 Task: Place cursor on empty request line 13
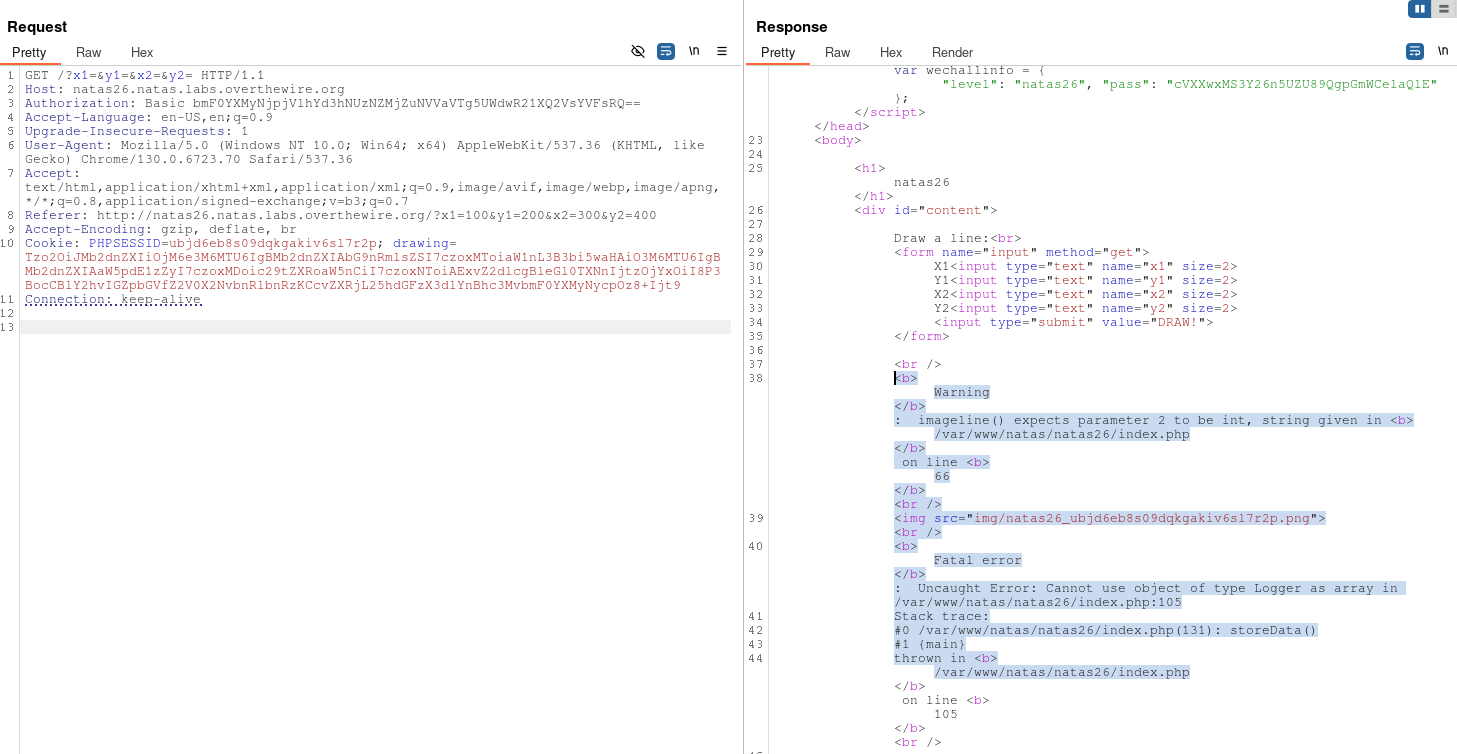click(375, 327)
